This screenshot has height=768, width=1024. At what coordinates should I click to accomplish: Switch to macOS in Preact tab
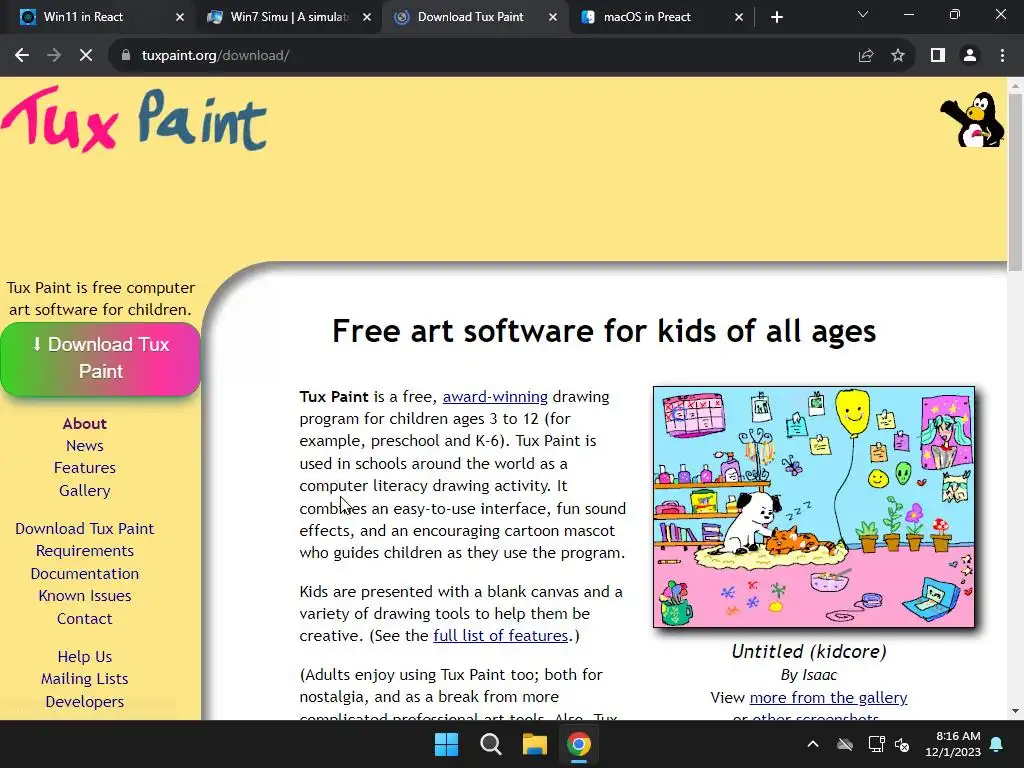(x=661, y=17)
